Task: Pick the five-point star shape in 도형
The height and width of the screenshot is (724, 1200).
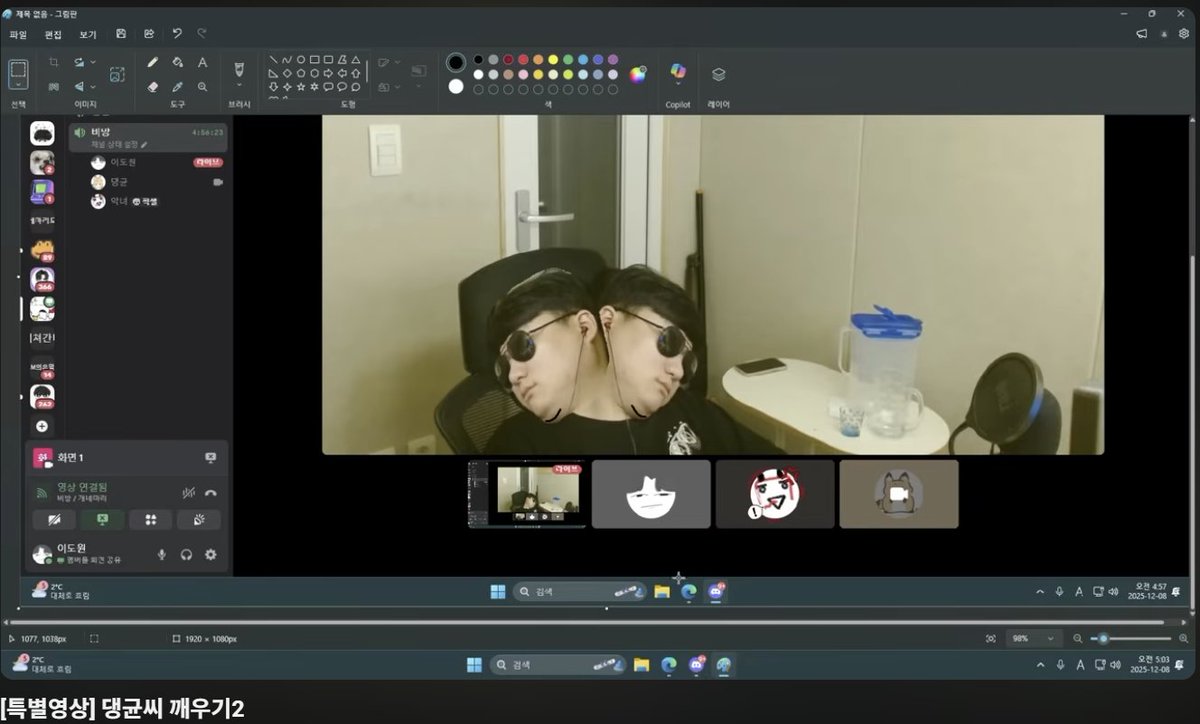Action: 301,87
